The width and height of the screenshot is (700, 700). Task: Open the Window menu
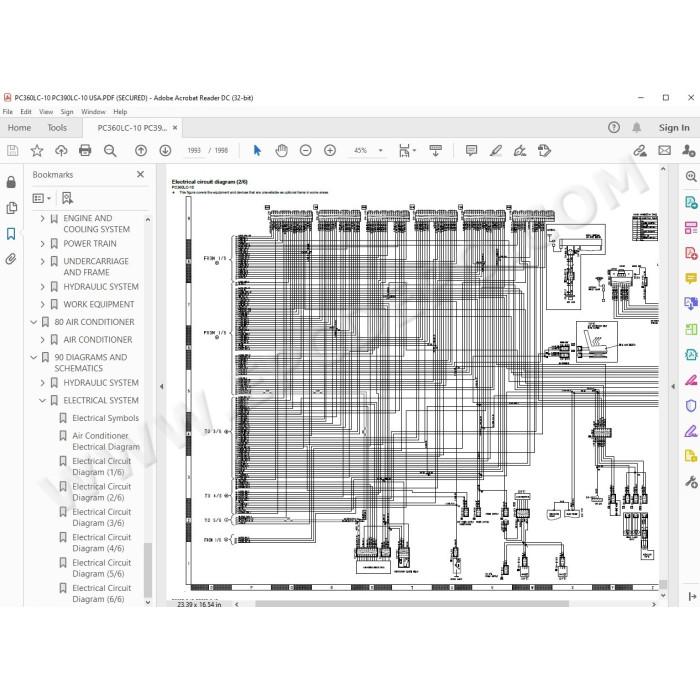(x=93, y=112)
